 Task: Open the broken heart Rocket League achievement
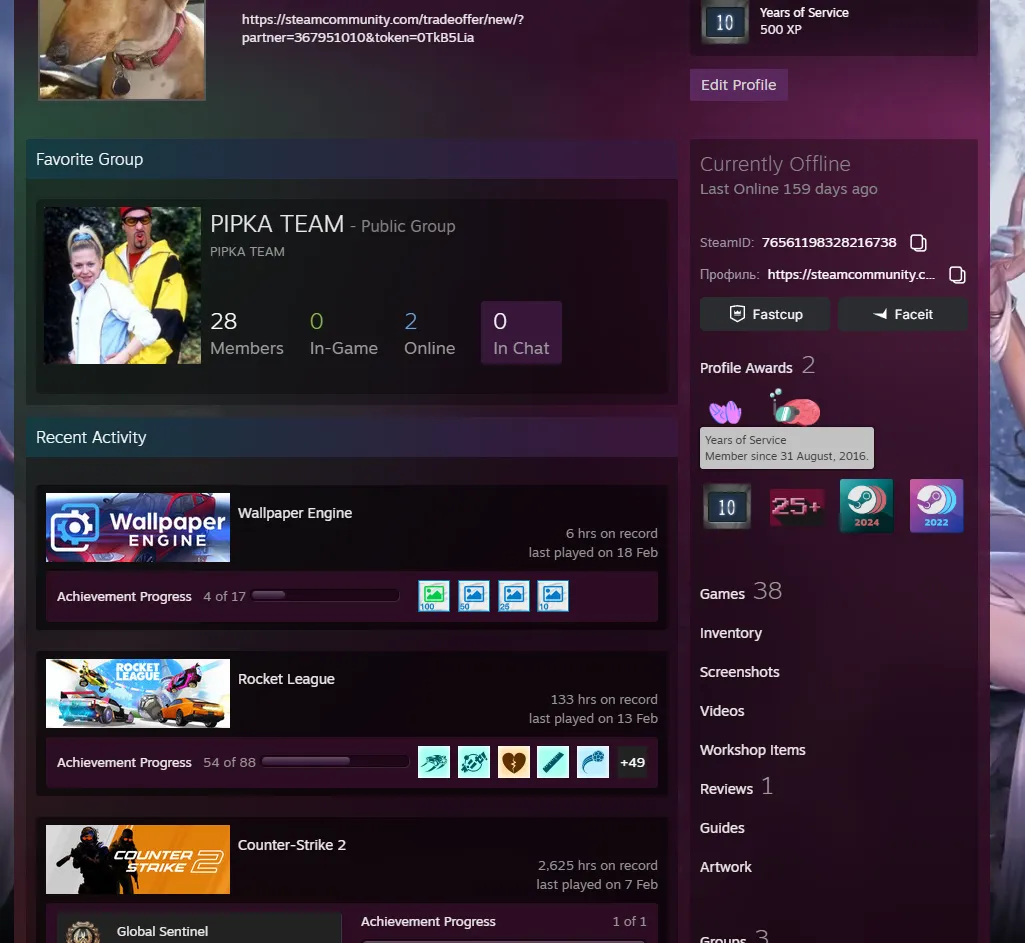pos(514,762)
